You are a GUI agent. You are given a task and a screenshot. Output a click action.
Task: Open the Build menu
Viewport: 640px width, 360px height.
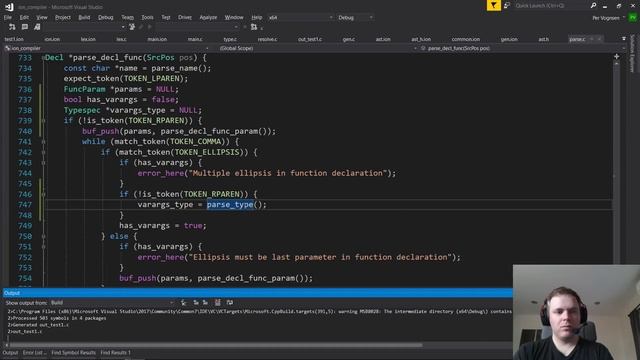(84, 18)
